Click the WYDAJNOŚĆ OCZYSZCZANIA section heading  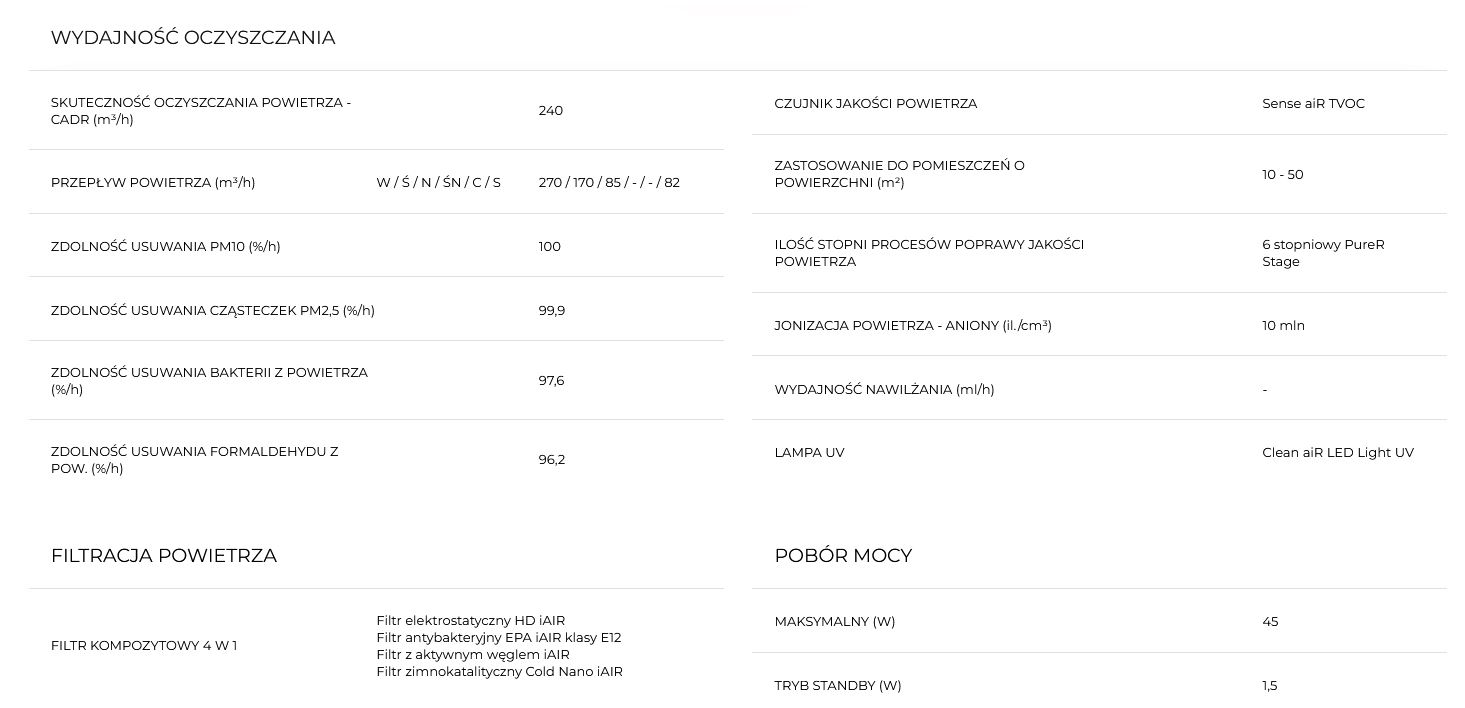tap(192, 38)
